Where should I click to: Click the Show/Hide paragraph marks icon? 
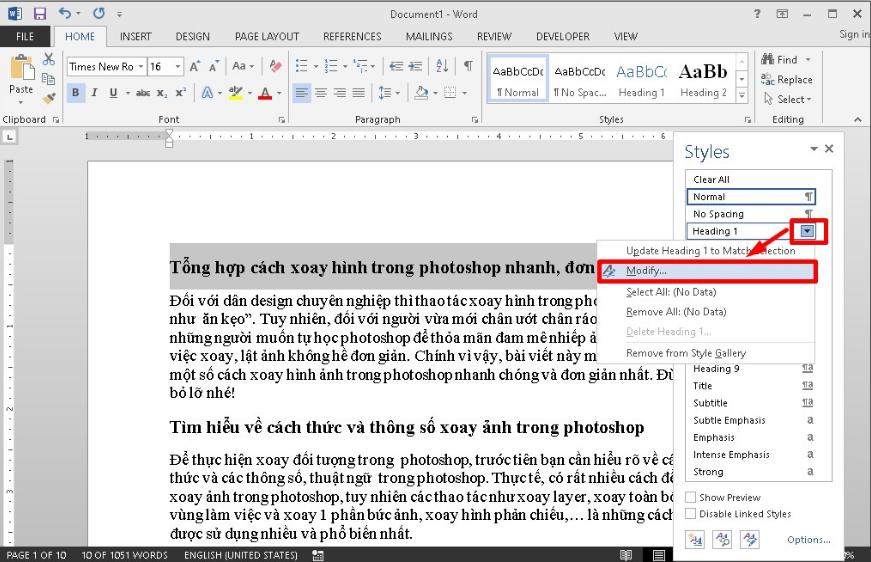coord(467,66)
